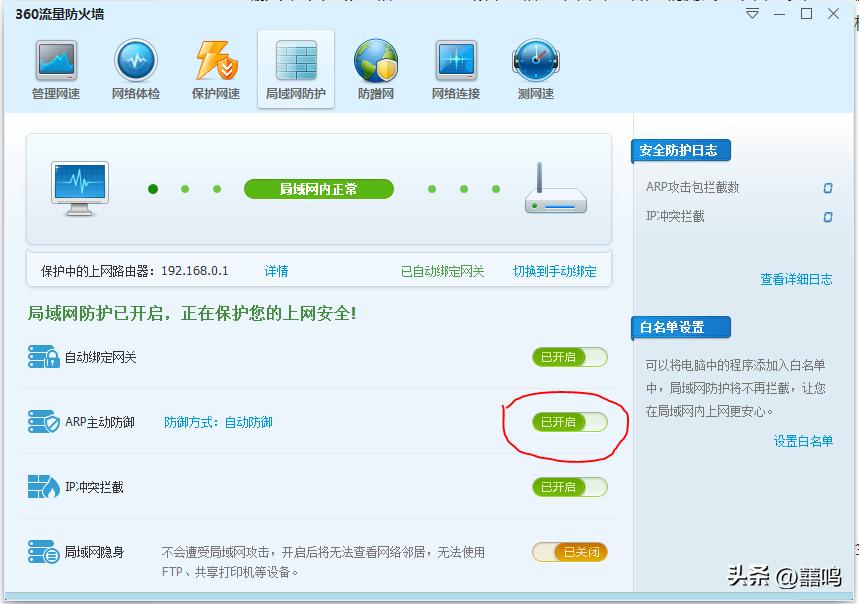Open the 安全防护日志 section
This screenshot has width=859, height=604.
click(x=679, y=149)
